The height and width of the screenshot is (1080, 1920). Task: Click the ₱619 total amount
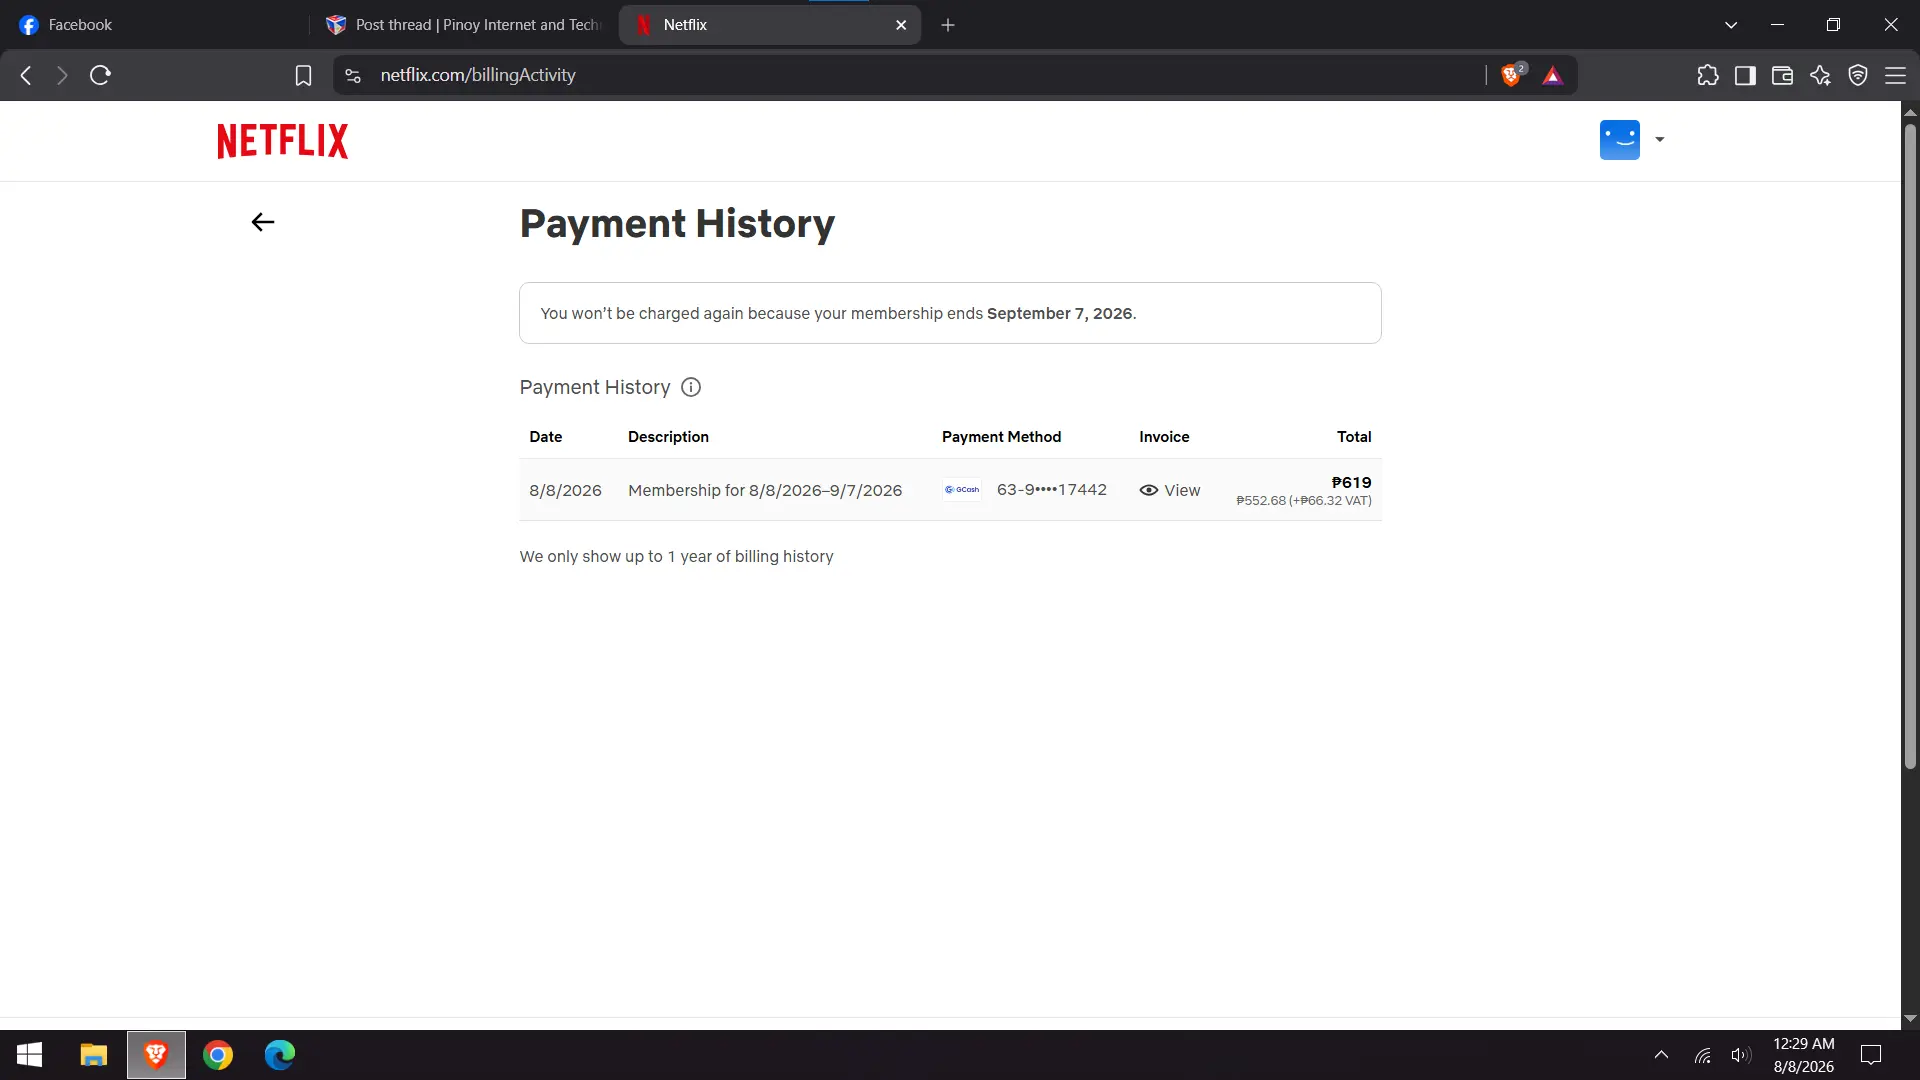pyautogui.click(x=1351, y=482)
